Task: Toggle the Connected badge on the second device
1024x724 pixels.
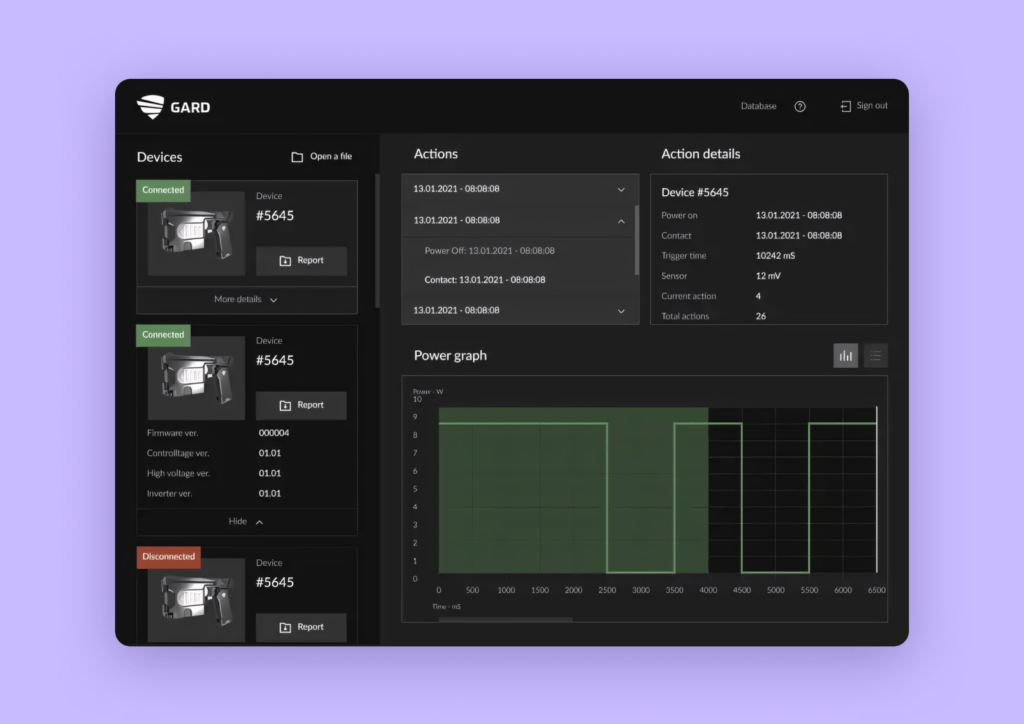Action: [x=162, y=335]
